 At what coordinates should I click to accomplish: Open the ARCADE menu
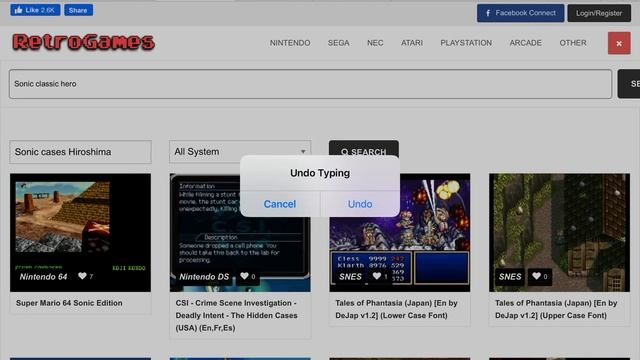(525, 43)
